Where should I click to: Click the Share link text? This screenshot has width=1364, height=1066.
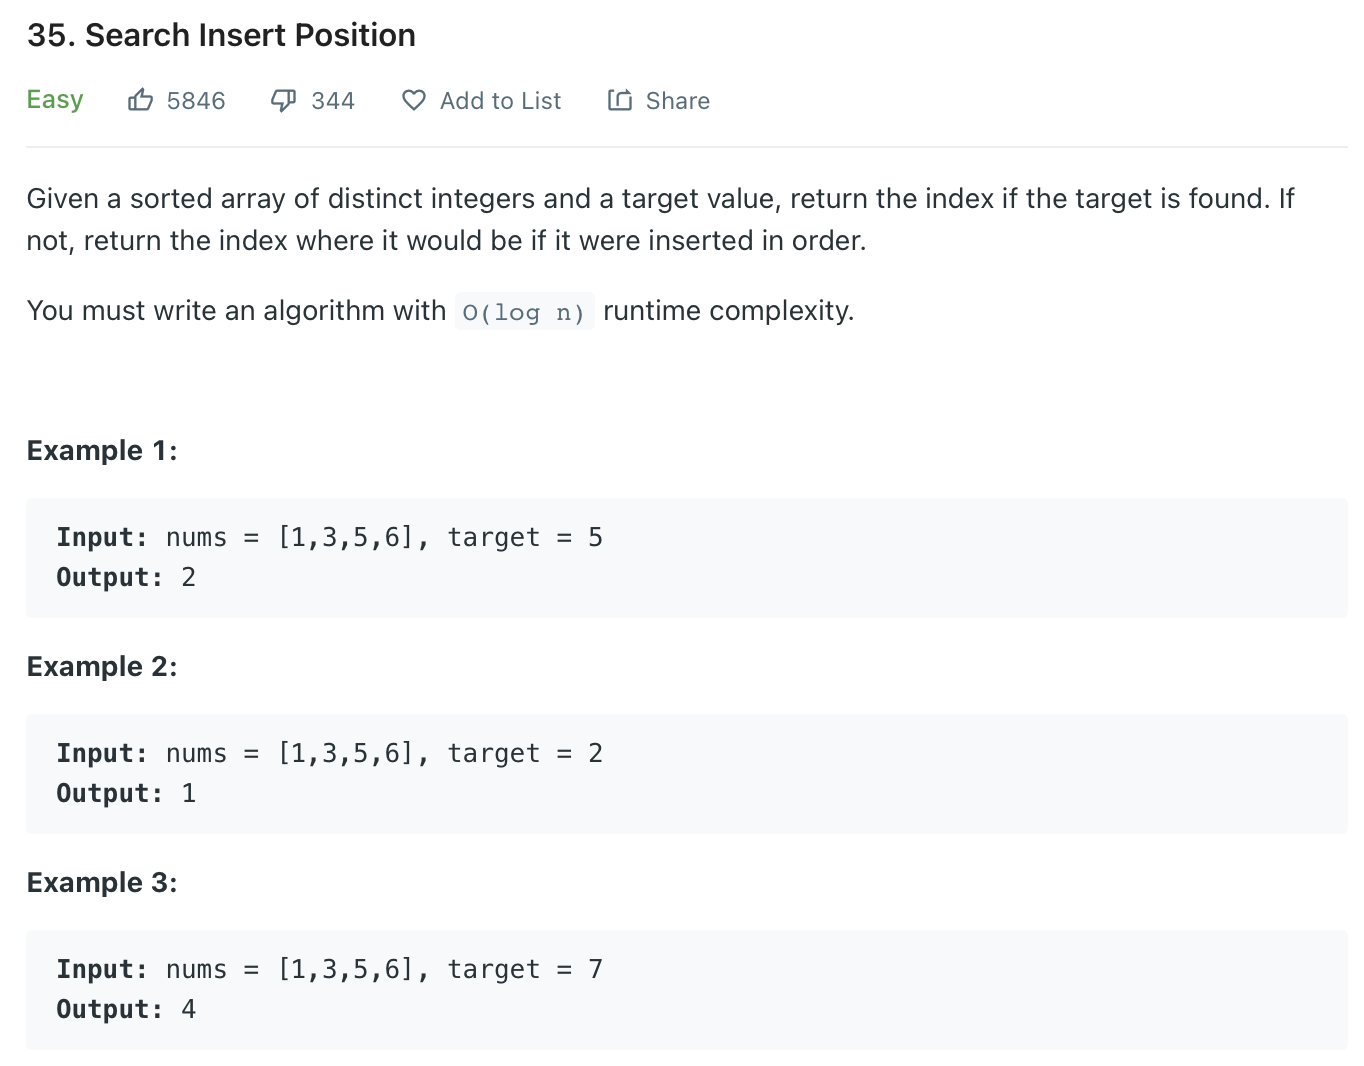point(677,100)
